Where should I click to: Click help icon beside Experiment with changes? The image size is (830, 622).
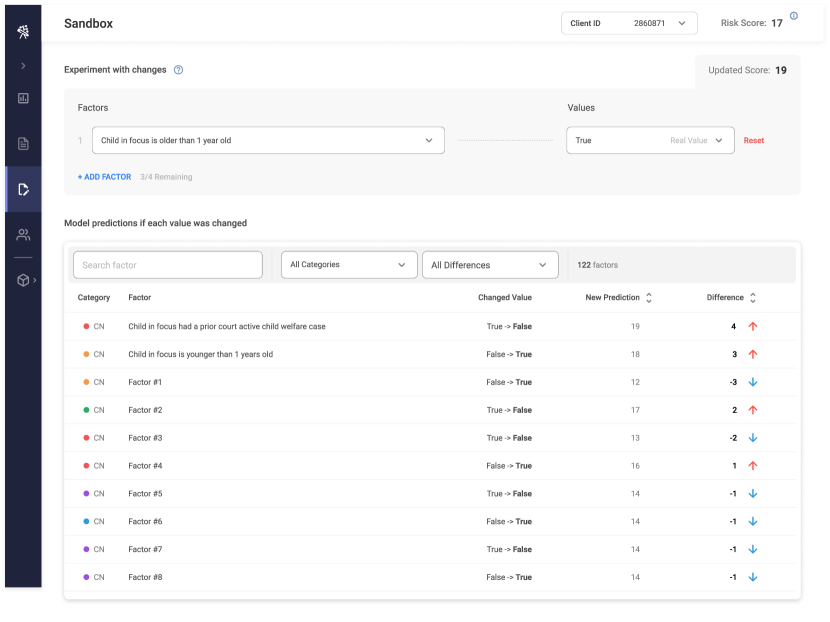[x=178, y=70]
